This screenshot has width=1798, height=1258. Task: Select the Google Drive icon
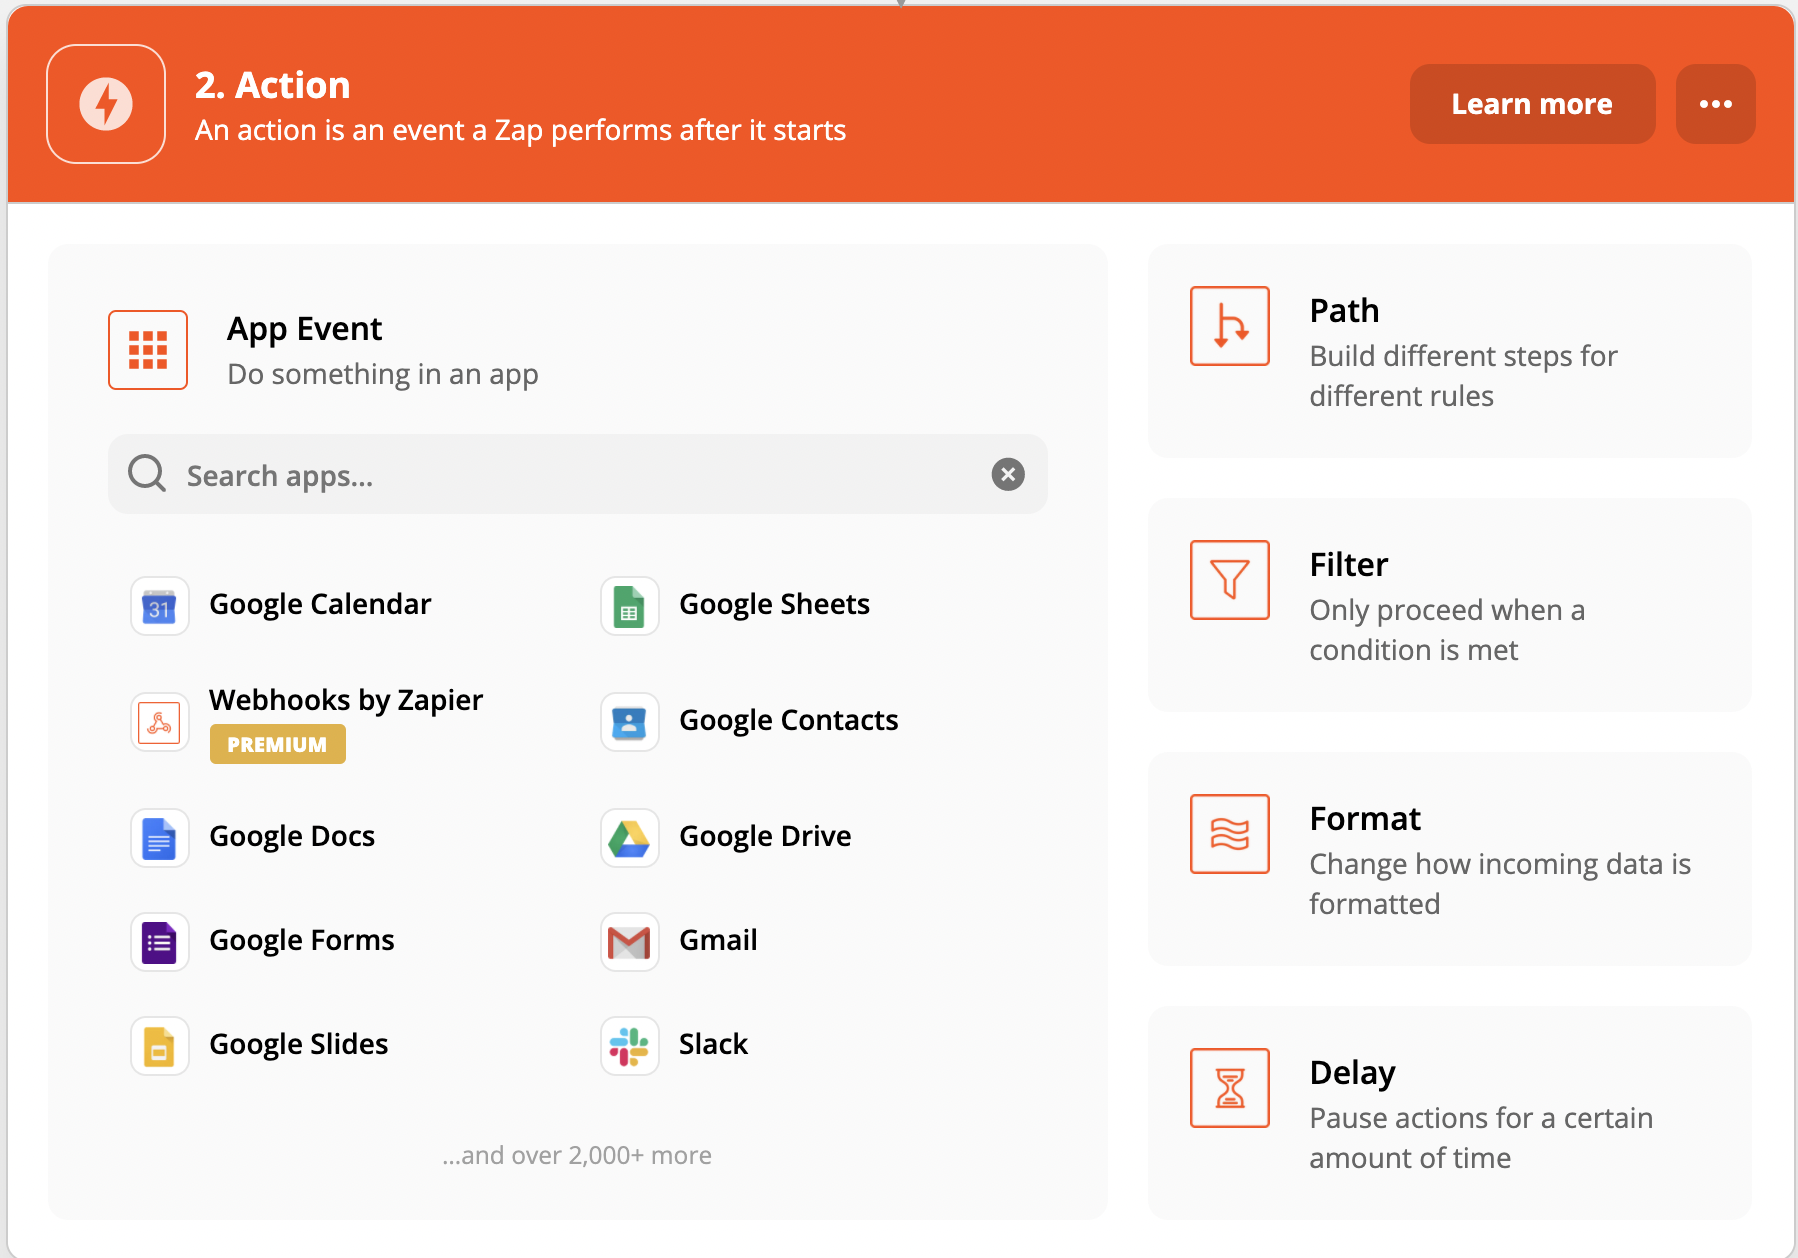(x=630, y=838)
